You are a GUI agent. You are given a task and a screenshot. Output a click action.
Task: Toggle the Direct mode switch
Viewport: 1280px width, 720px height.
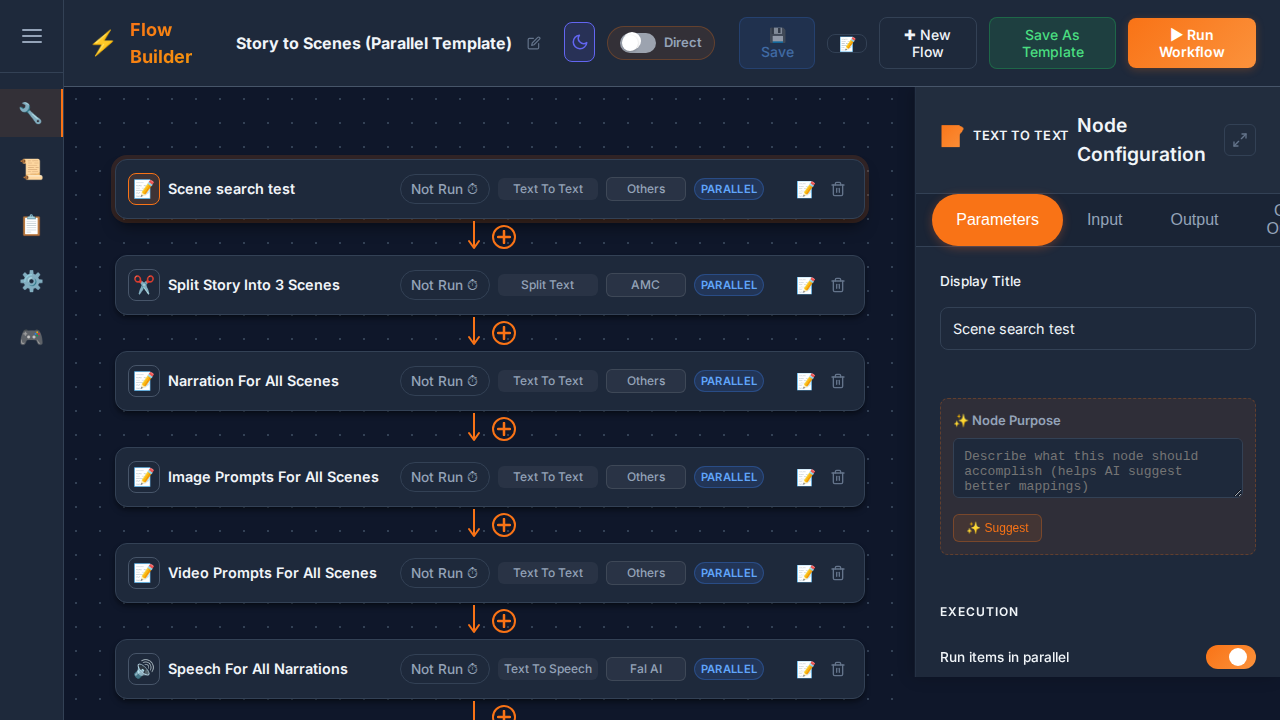[638, 43]
